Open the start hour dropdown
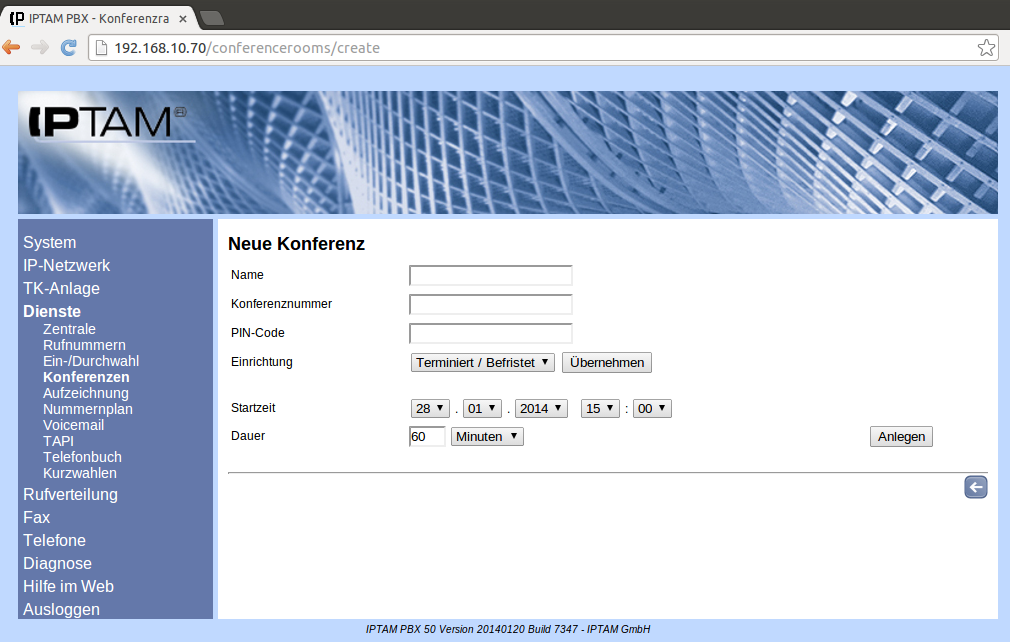The height and width of the screenshot is (642, 1010). tap(600, 408)
